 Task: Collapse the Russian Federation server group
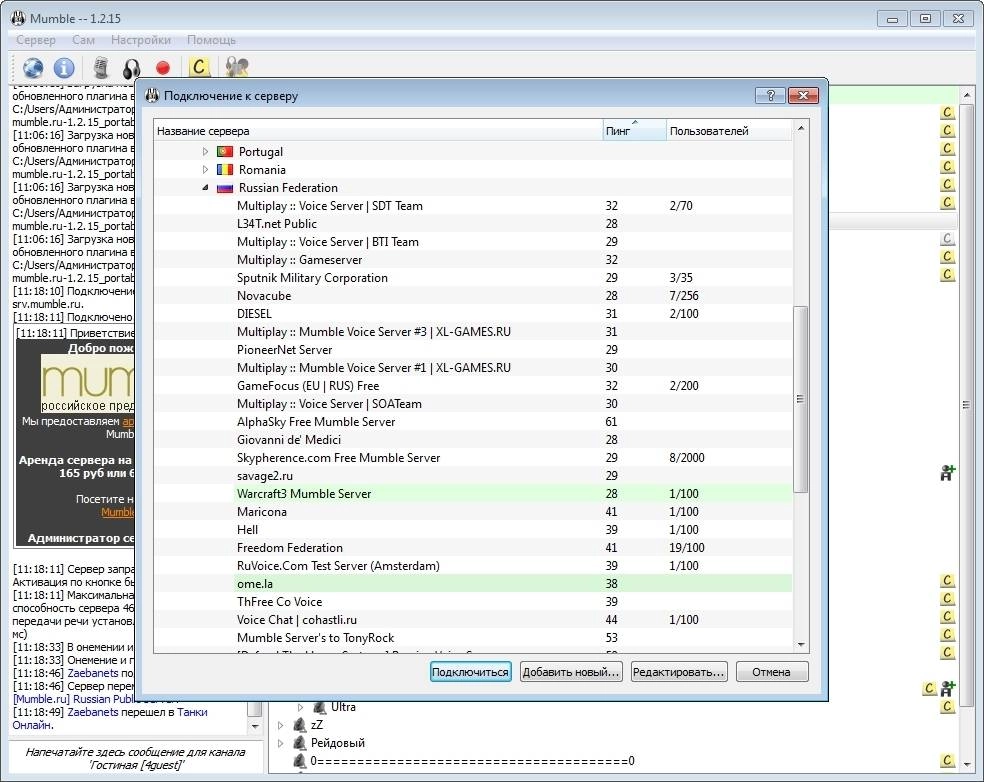point(205,188)
